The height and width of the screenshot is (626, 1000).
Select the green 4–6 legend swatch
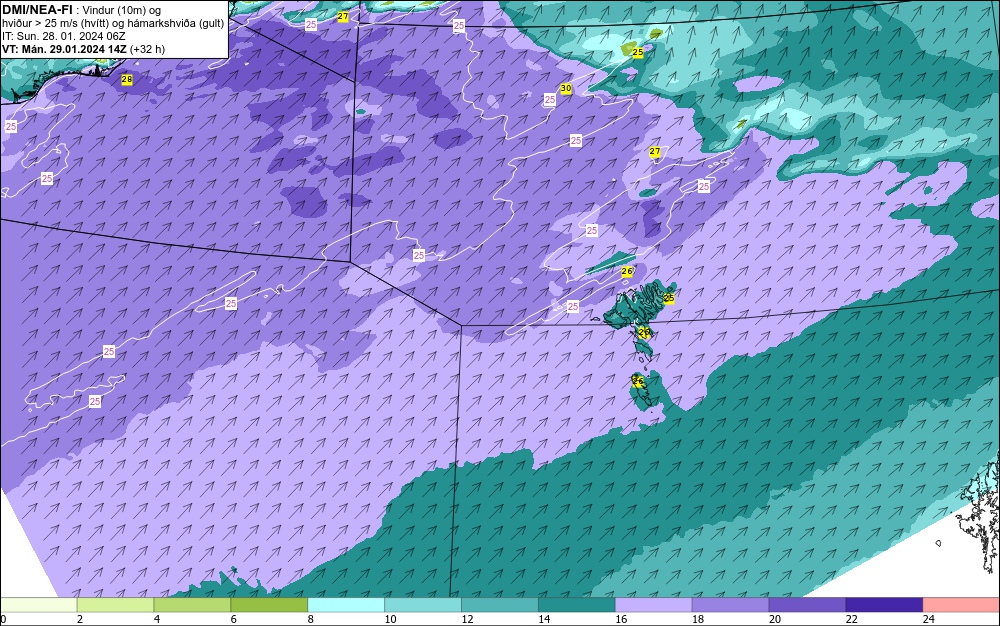click(192, 605)
